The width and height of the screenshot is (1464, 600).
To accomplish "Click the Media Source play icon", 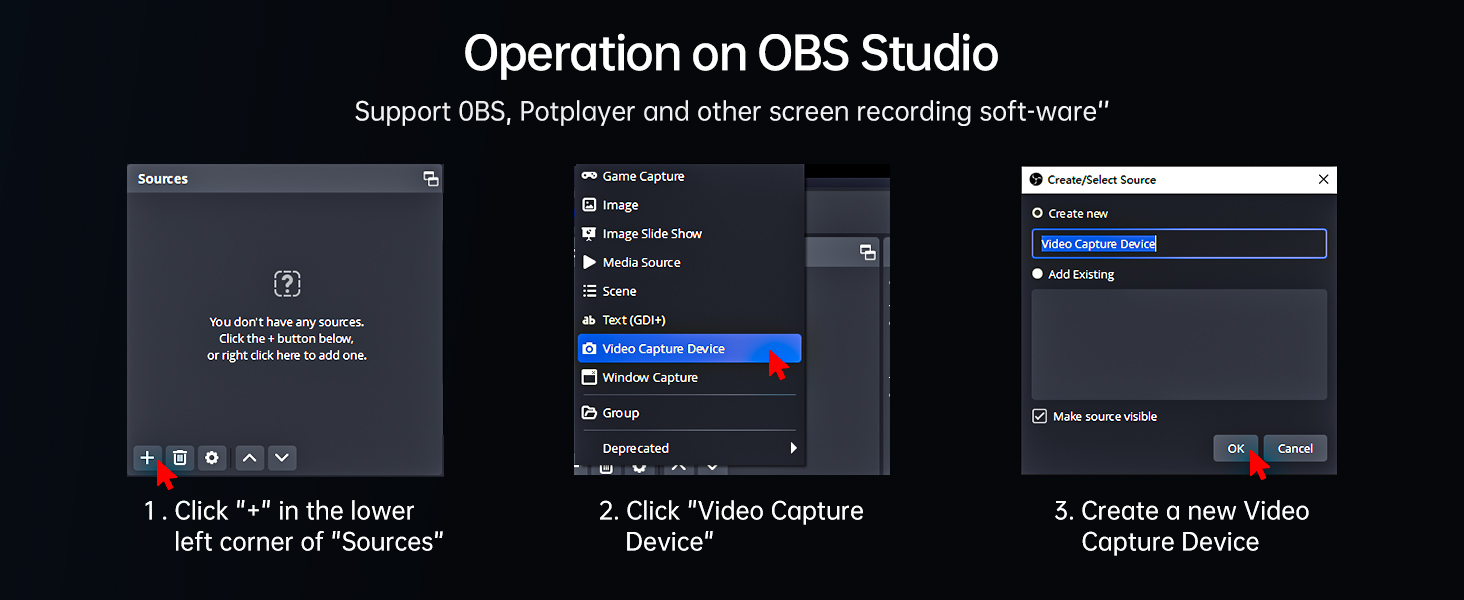I will point(590,262).
